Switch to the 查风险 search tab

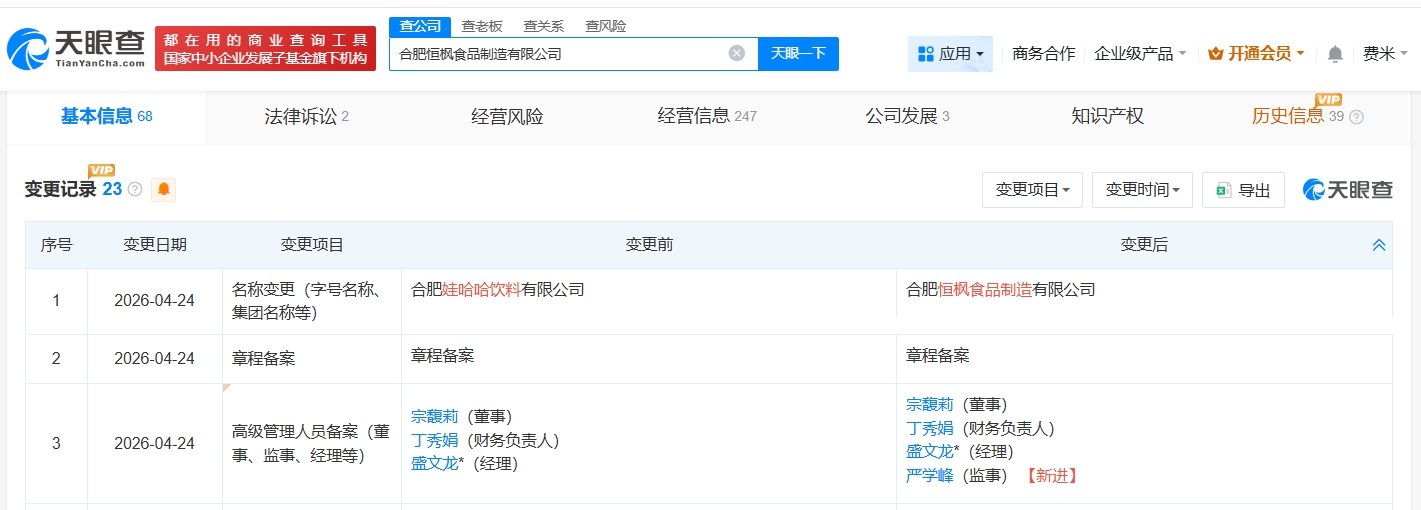click(x=606, y=26)
